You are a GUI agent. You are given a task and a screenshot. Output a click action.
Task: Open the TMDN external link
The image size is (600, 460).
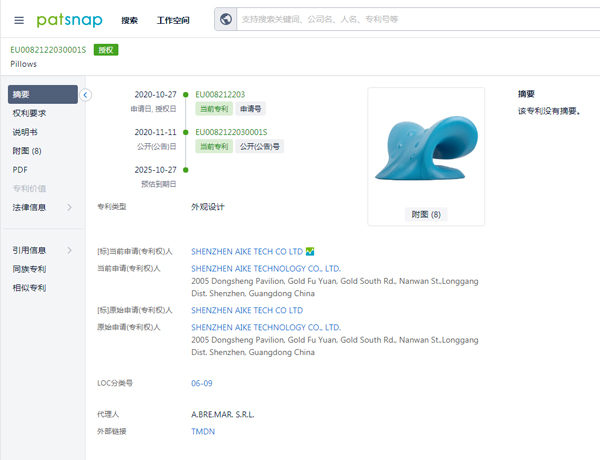click(x=202, y=431)
